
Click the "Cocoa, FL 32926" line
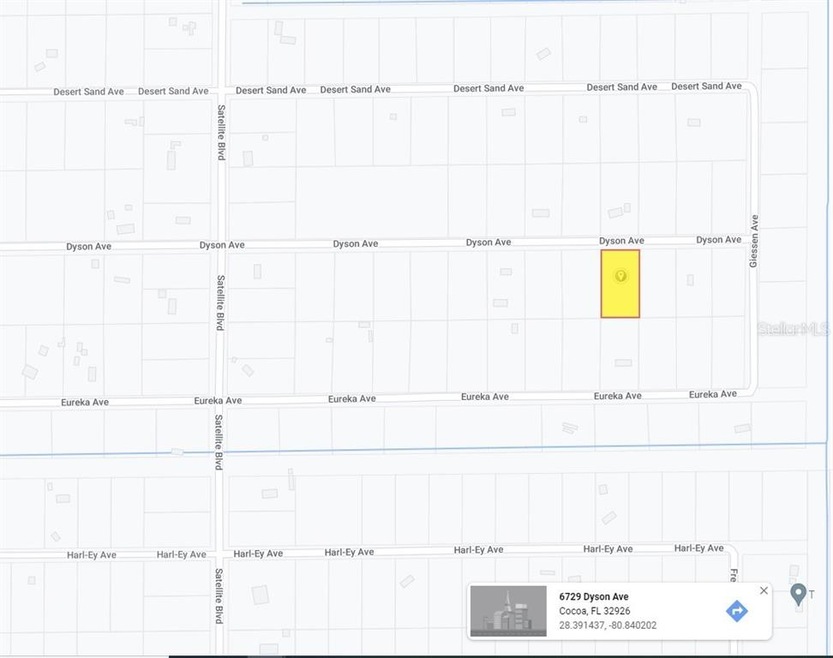(x=594, y=611)
